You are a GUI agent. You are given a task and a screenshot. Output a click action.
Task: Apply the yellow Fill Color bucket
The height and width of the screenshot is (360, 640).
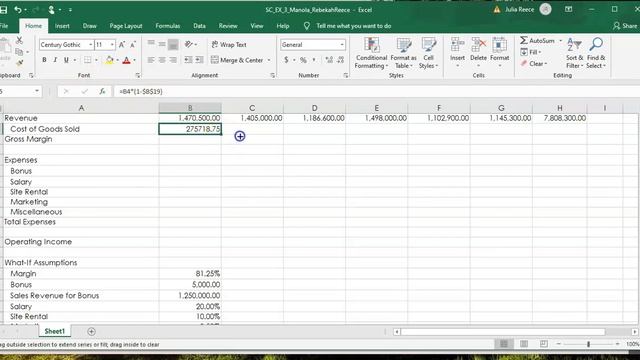coord(109,60)
